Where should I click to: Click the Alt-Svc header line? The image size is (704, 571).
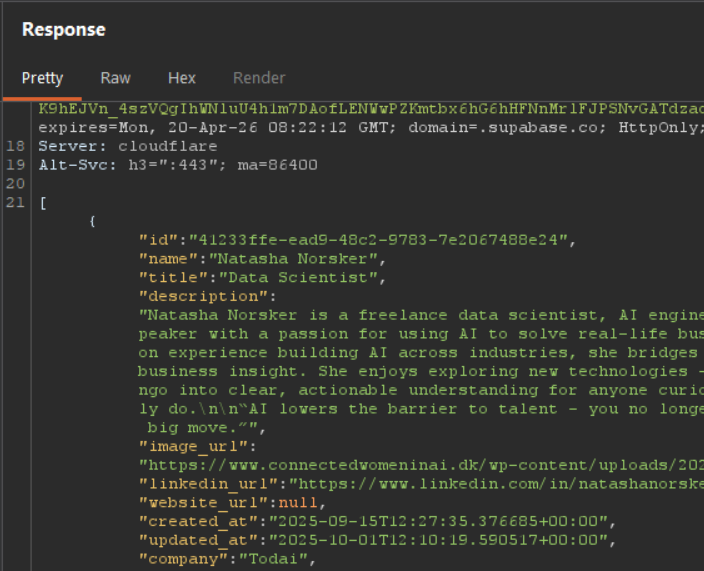pyautogui.click(x=178, y=165)
